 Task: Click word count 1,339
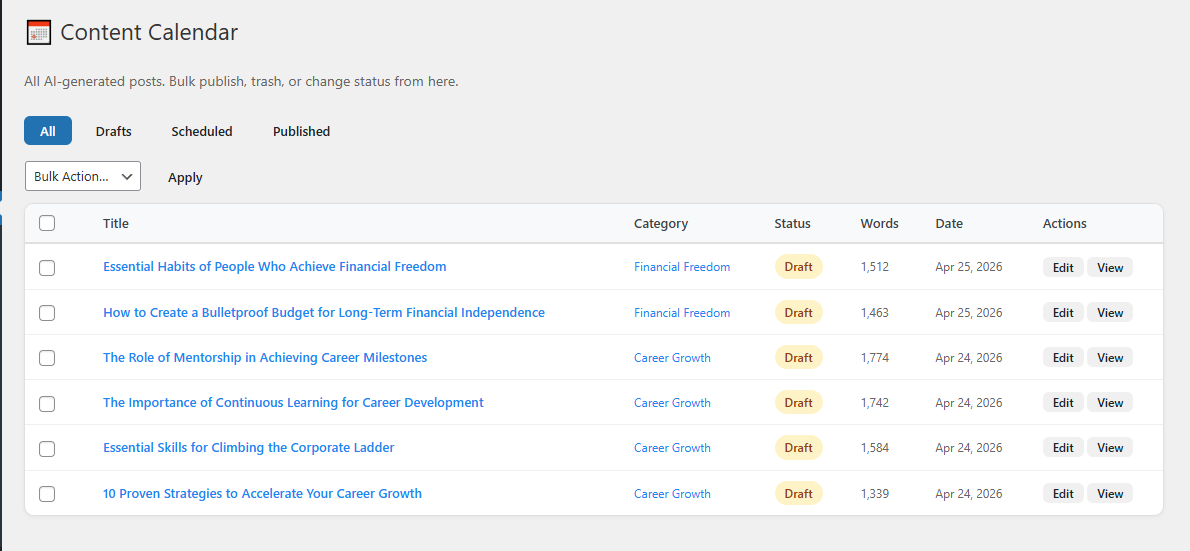click(x=874, y=494)
